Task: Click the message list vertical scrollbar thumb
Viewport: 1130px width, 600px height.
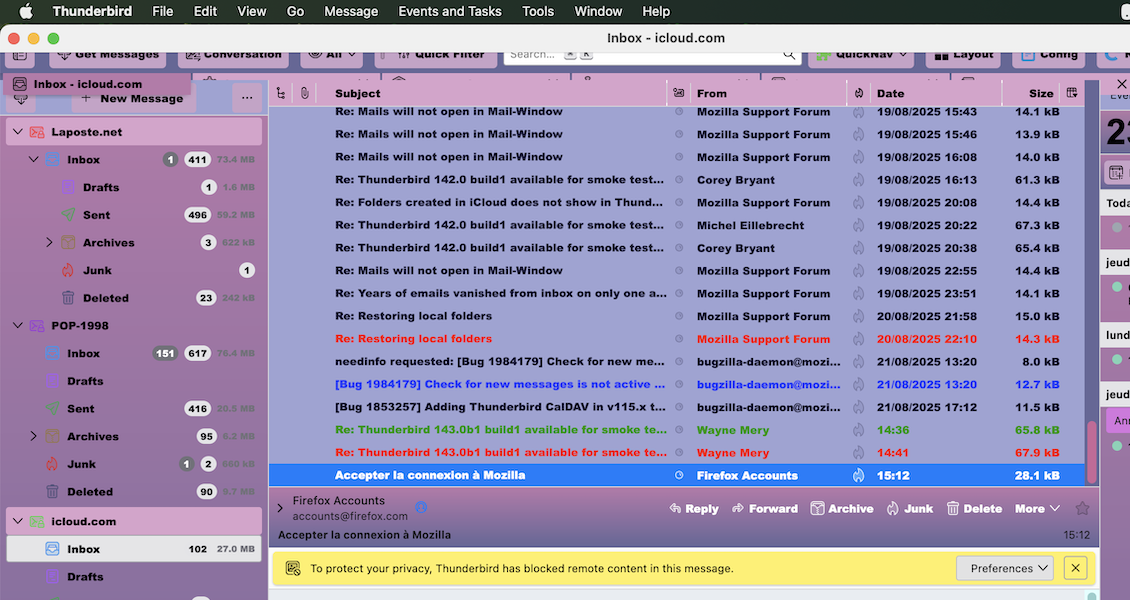Action: (x=1091, y=452)
